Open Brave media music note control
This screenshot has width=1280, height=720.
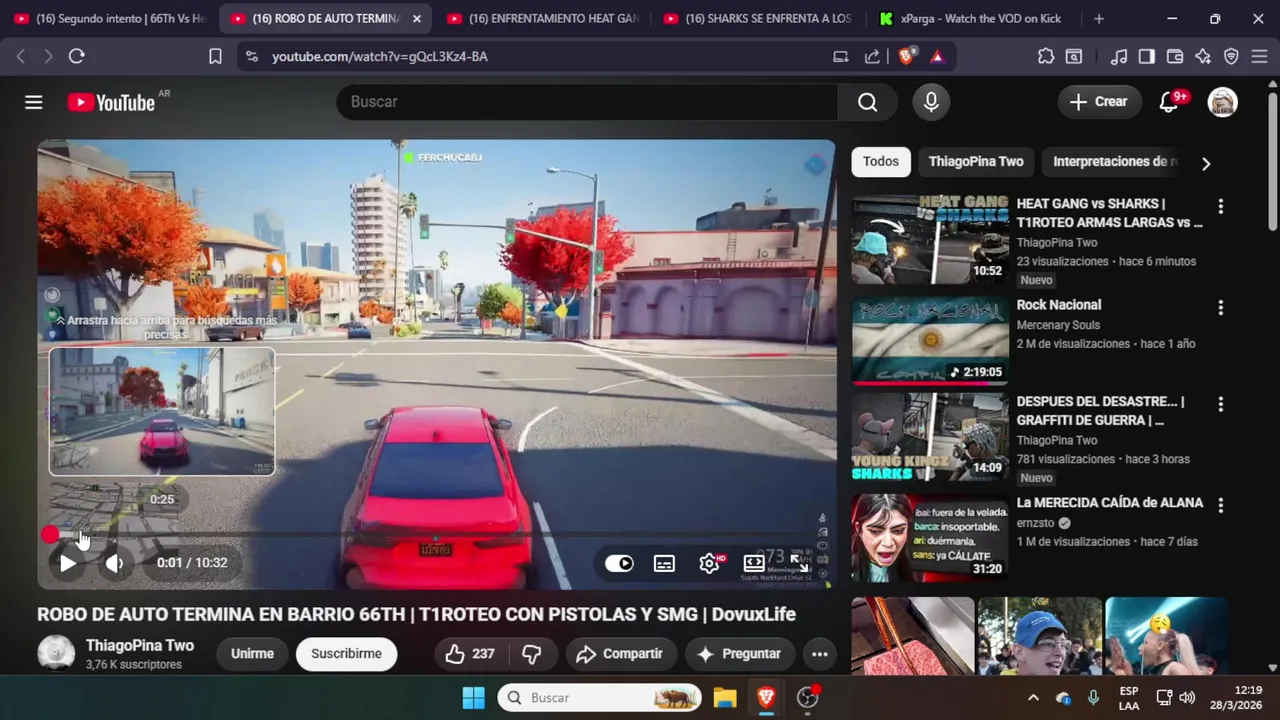[1119, 57]
